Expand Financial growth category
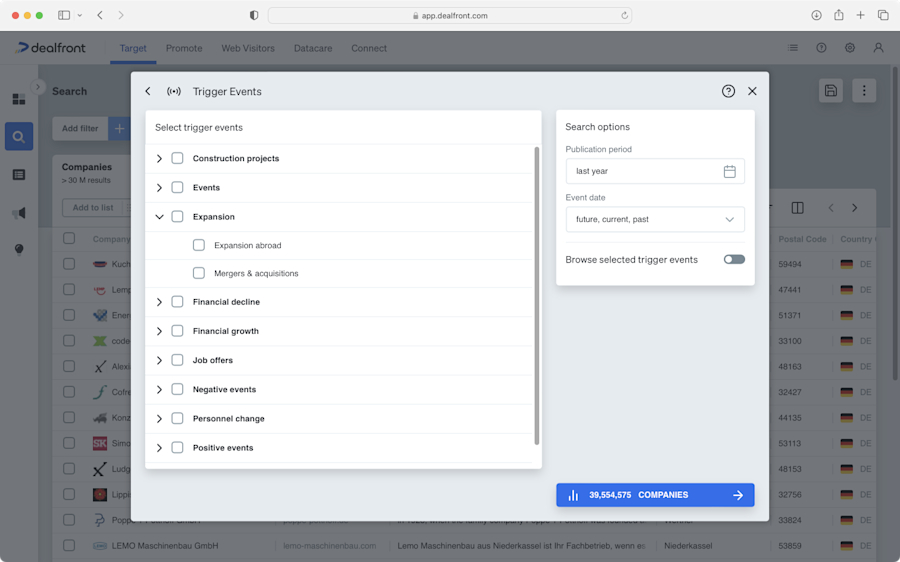 tap(159, 331)
